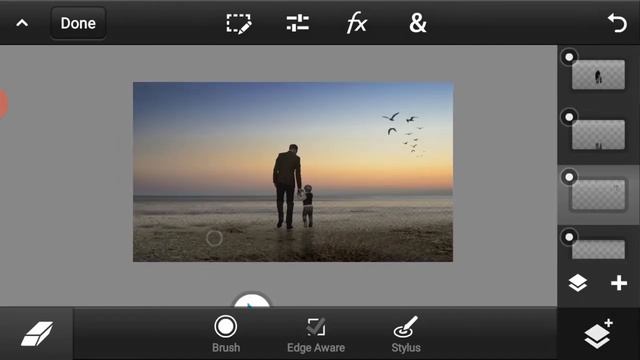The height and width of the screenshot is (360, 640).
Task: Open the selection tools icon
Action: 239,24
